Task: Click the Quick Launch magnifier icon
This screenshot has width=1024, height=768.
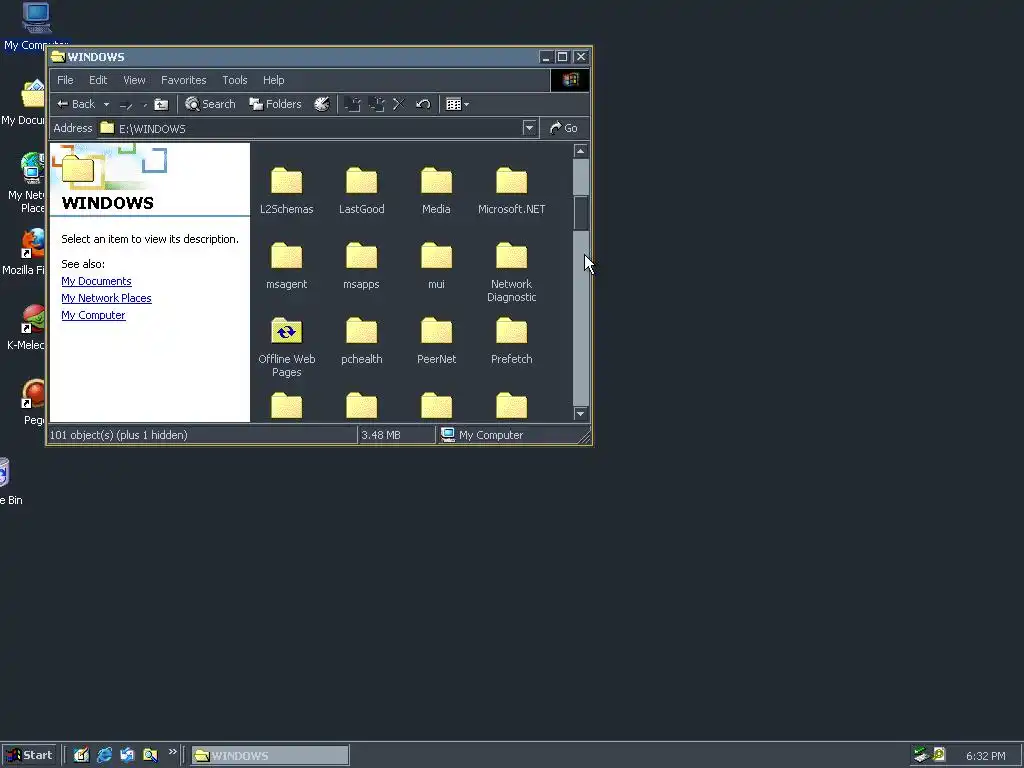Action: 150,755
